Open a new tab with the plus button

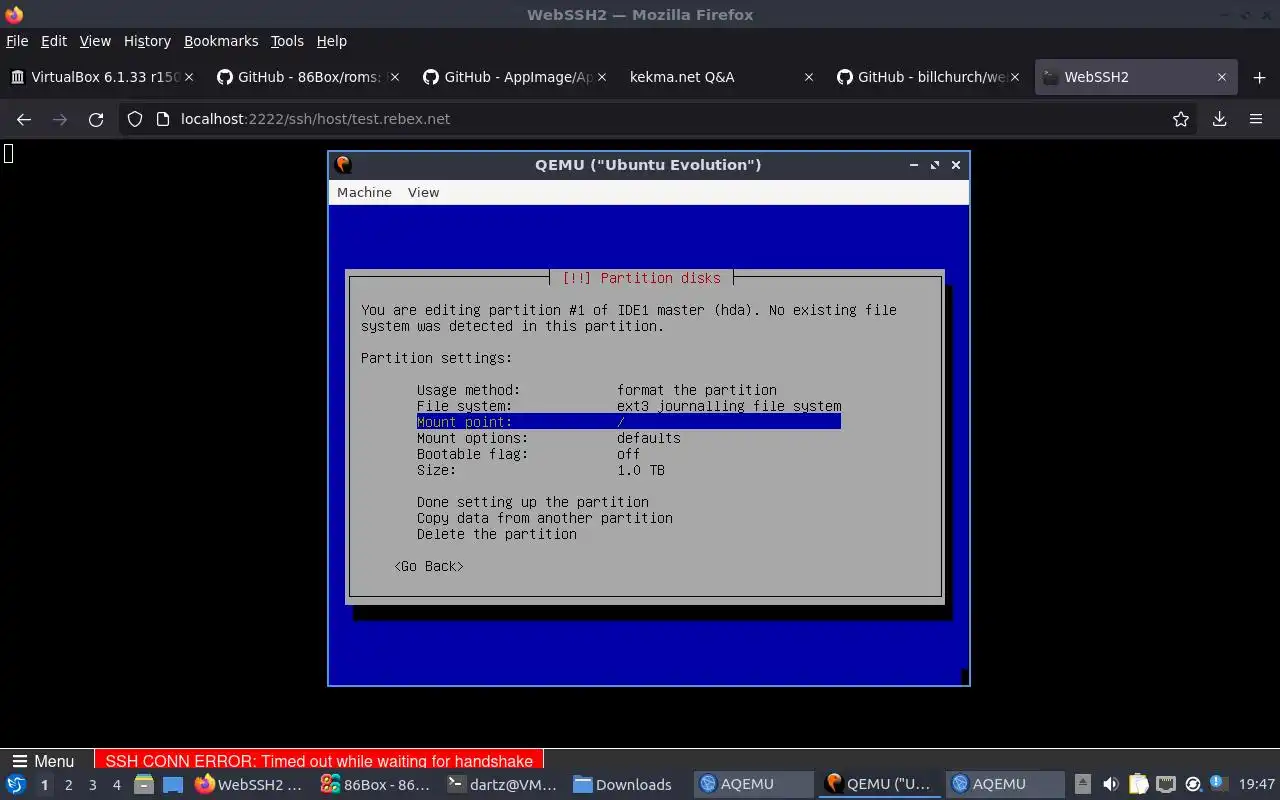[1259, 77]
